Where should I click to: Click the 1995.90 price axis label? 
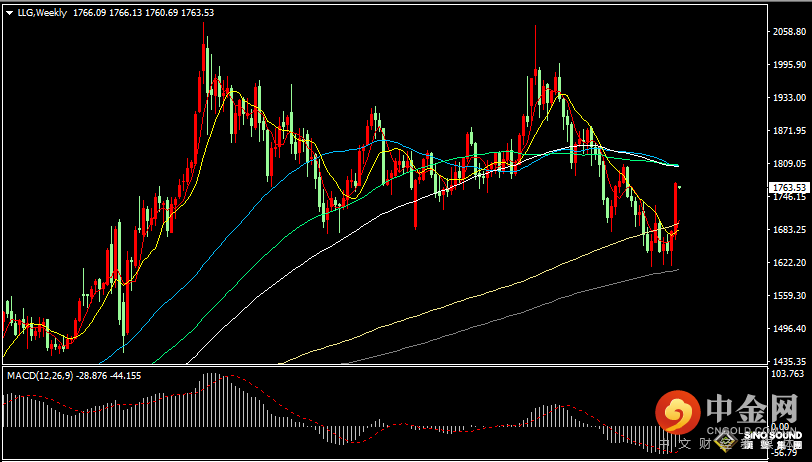[789, 65]
